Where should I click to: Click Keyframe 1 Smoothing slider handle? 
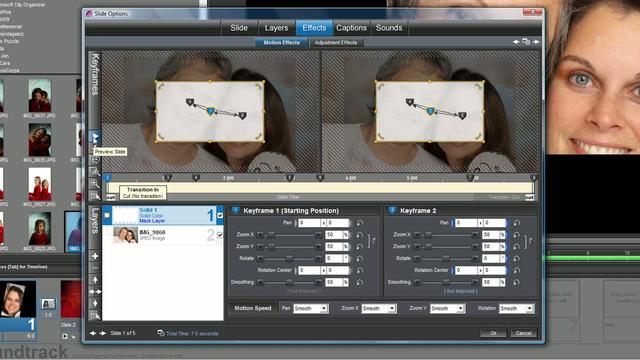click(289, 282)
